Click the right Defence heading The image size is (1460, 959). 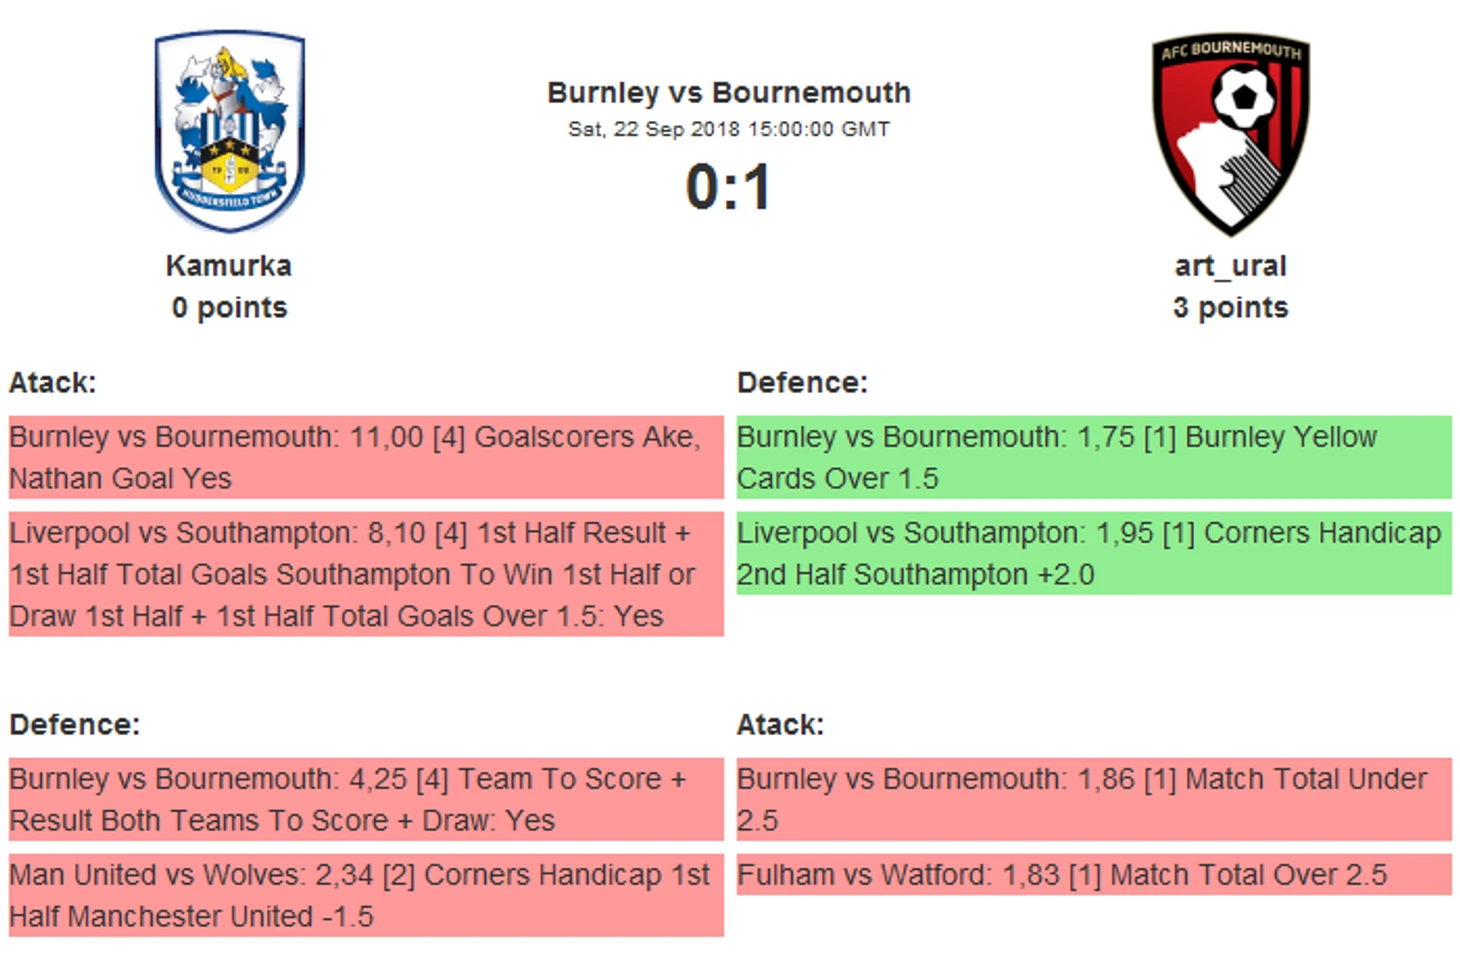tap(802, 383)
